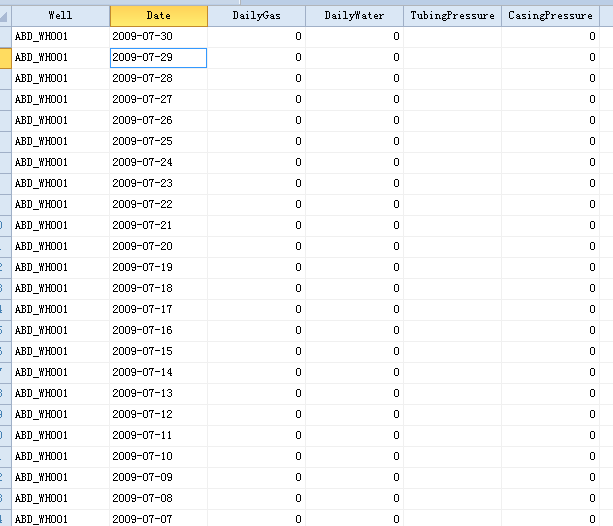Click the date cell 2009-07-30

[159, 37]
